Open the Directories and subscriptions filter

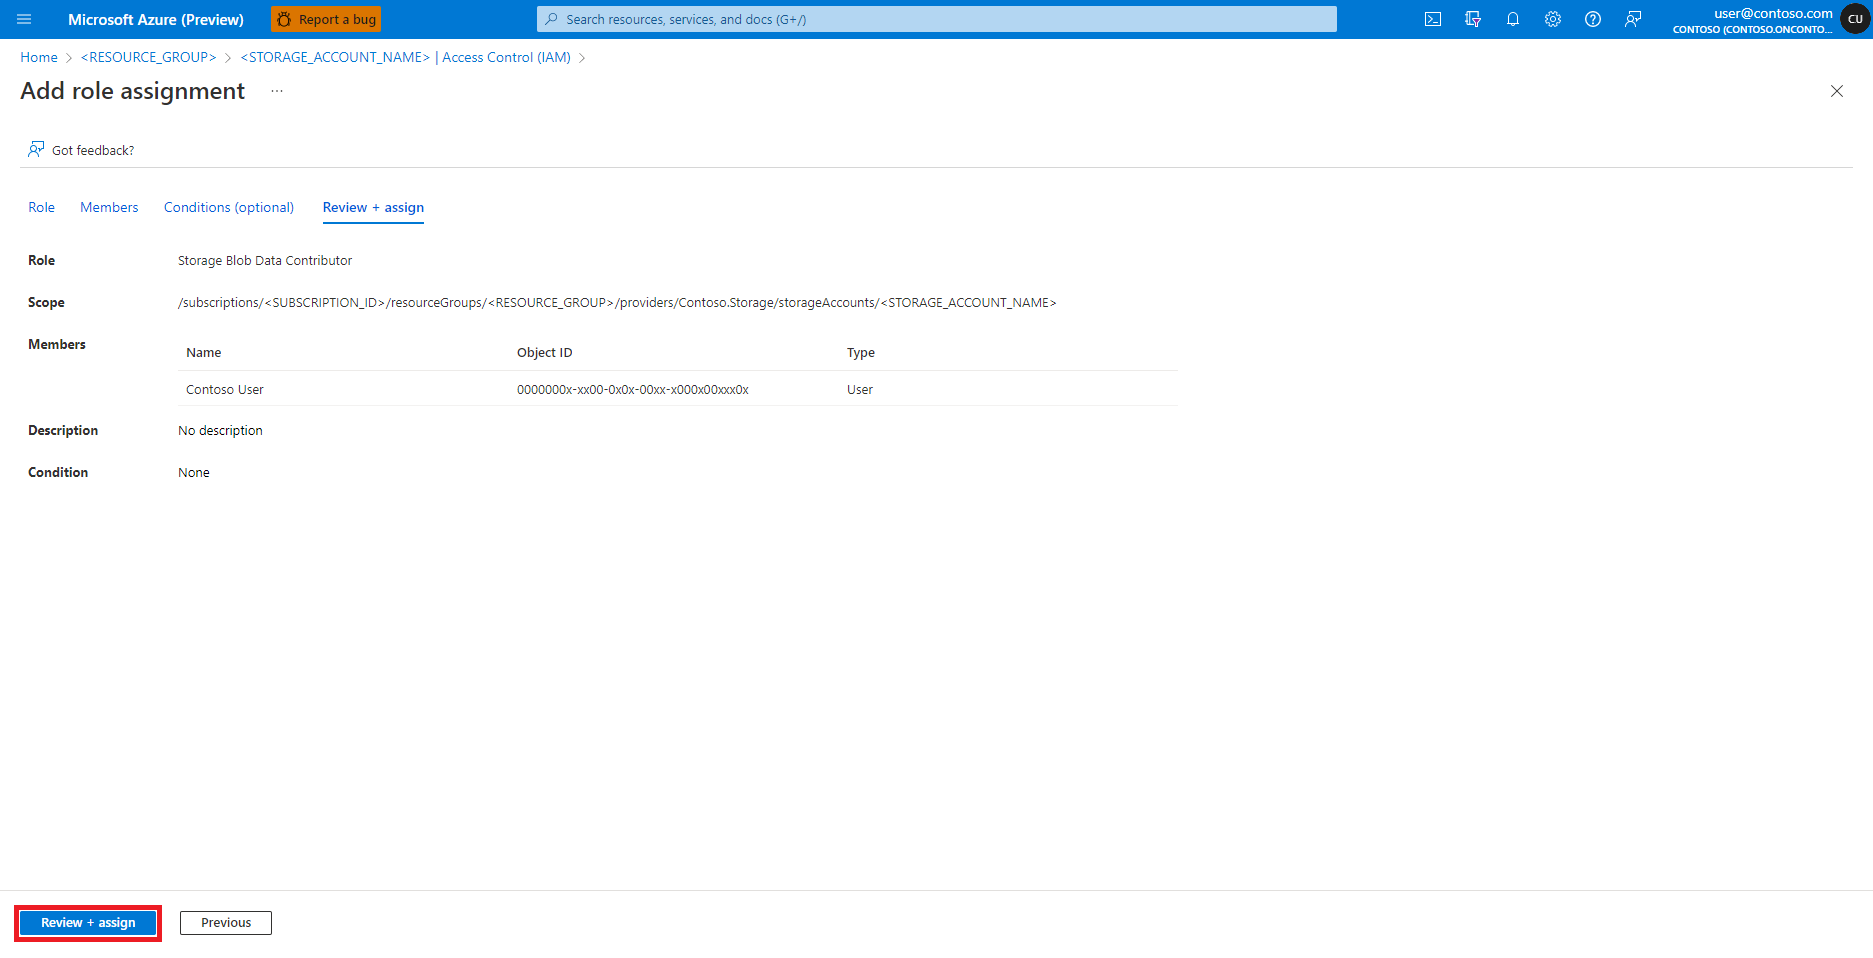point(1473,19)
